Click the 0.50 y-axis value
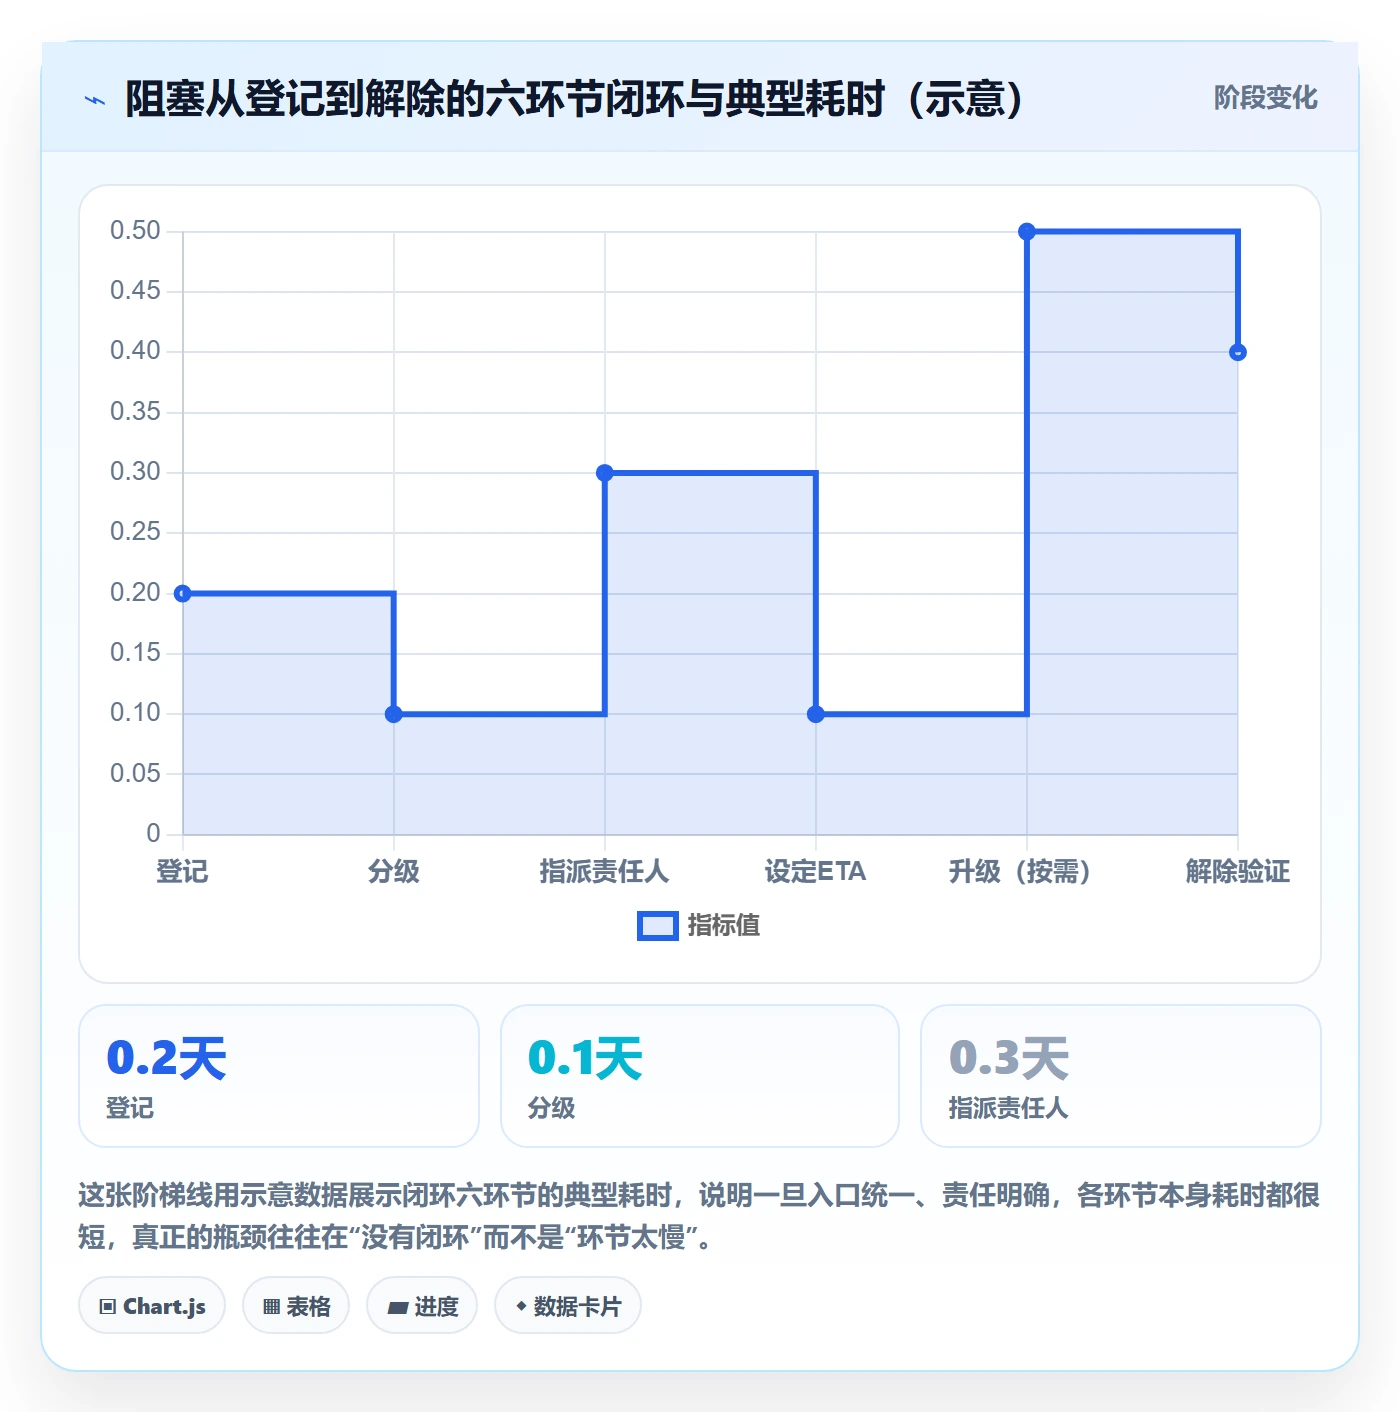The height and width of the screenshot is (1412, 1400). (x=135, y=231)
